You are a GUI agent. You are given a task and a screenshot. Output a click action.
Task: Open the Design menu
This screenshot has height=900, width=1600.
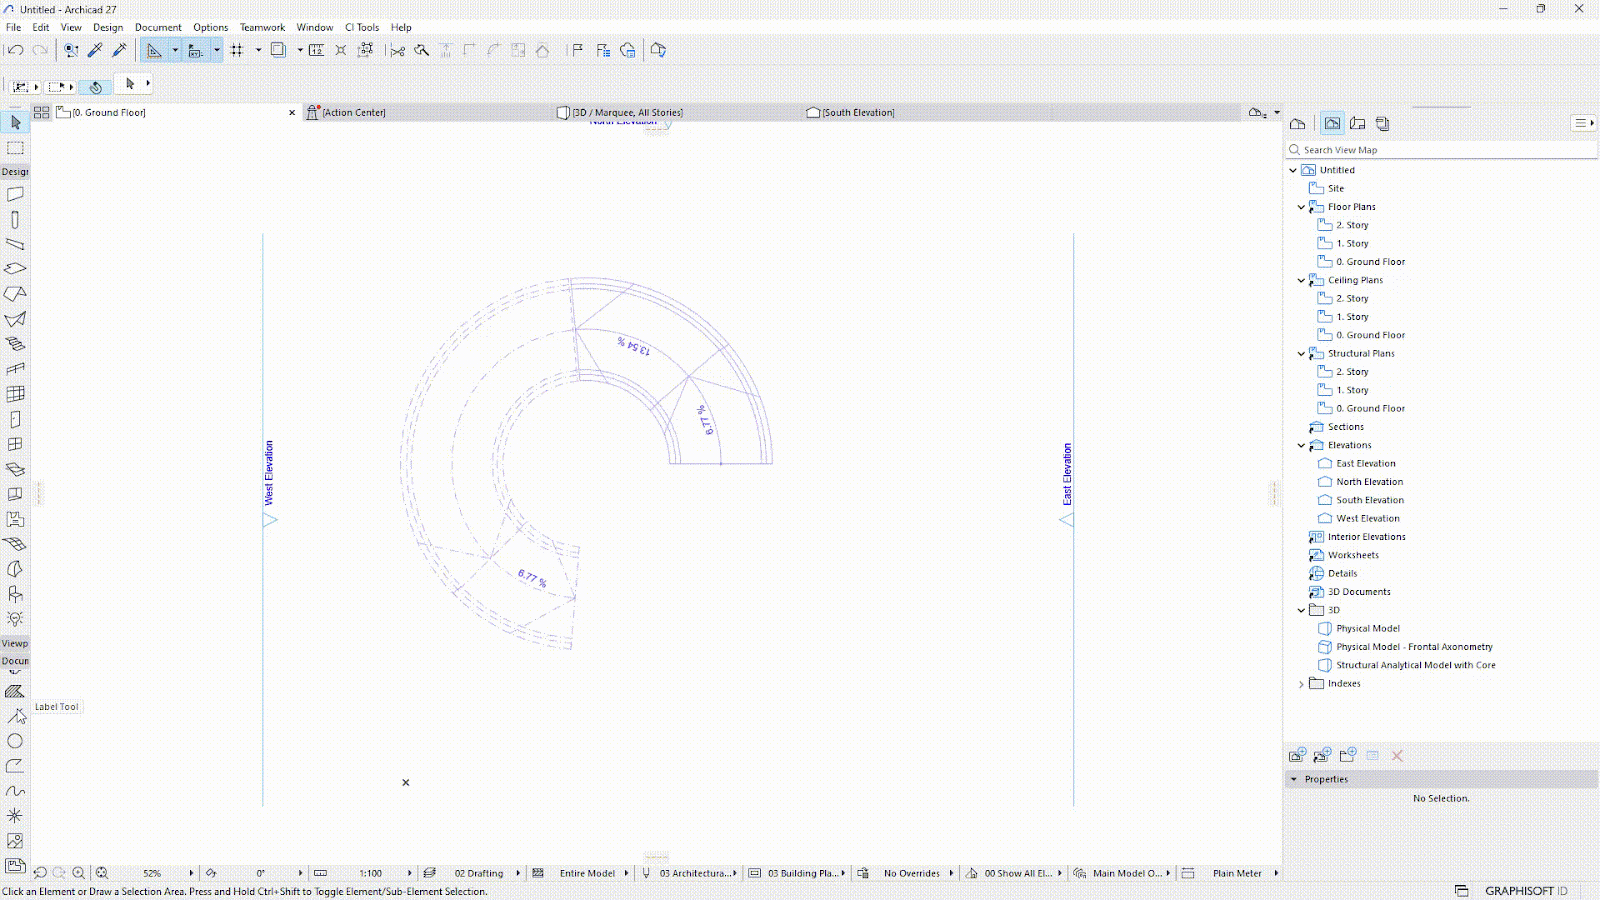(x=108, y=27)
